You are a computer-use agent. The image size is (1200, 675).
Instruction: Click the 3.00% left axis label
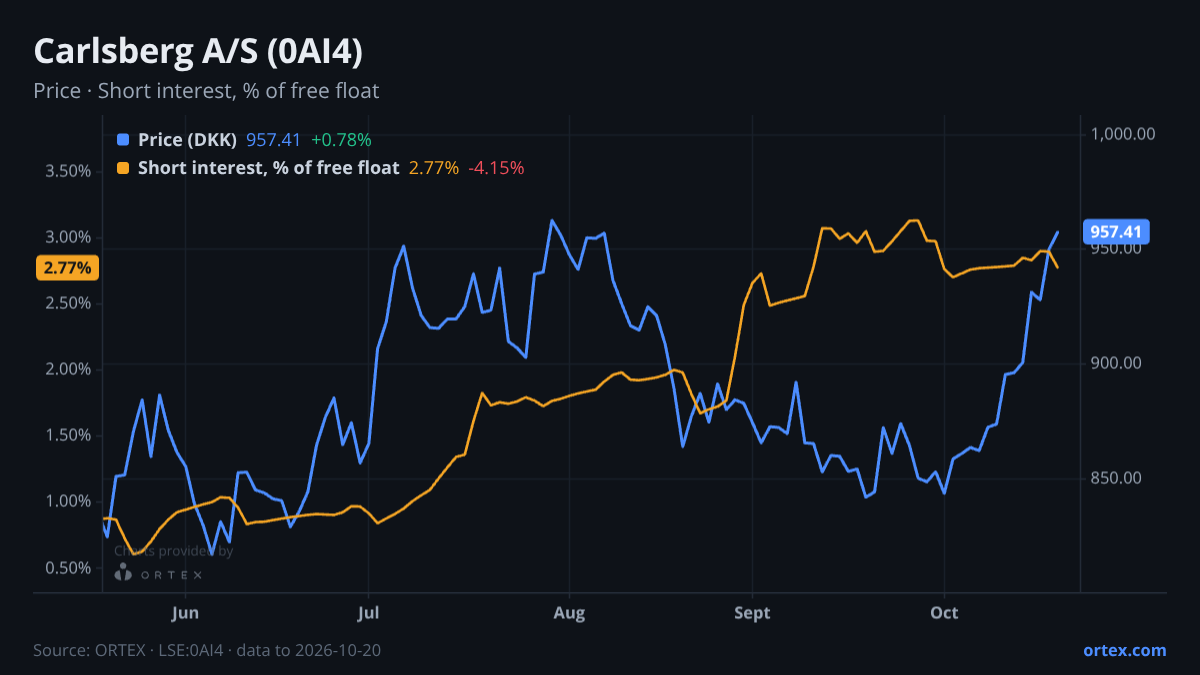tap(68, 237)
